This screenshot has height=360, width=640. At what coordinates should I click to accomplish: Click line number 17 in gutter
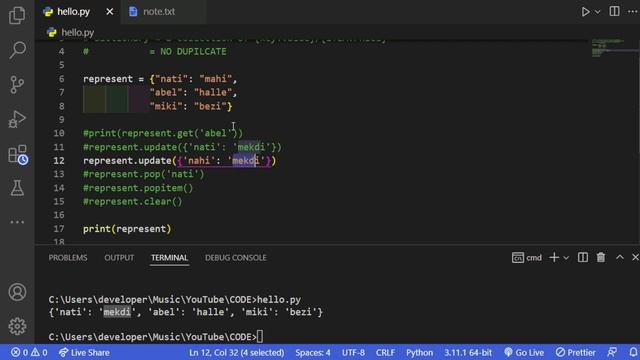click(59, 229)
